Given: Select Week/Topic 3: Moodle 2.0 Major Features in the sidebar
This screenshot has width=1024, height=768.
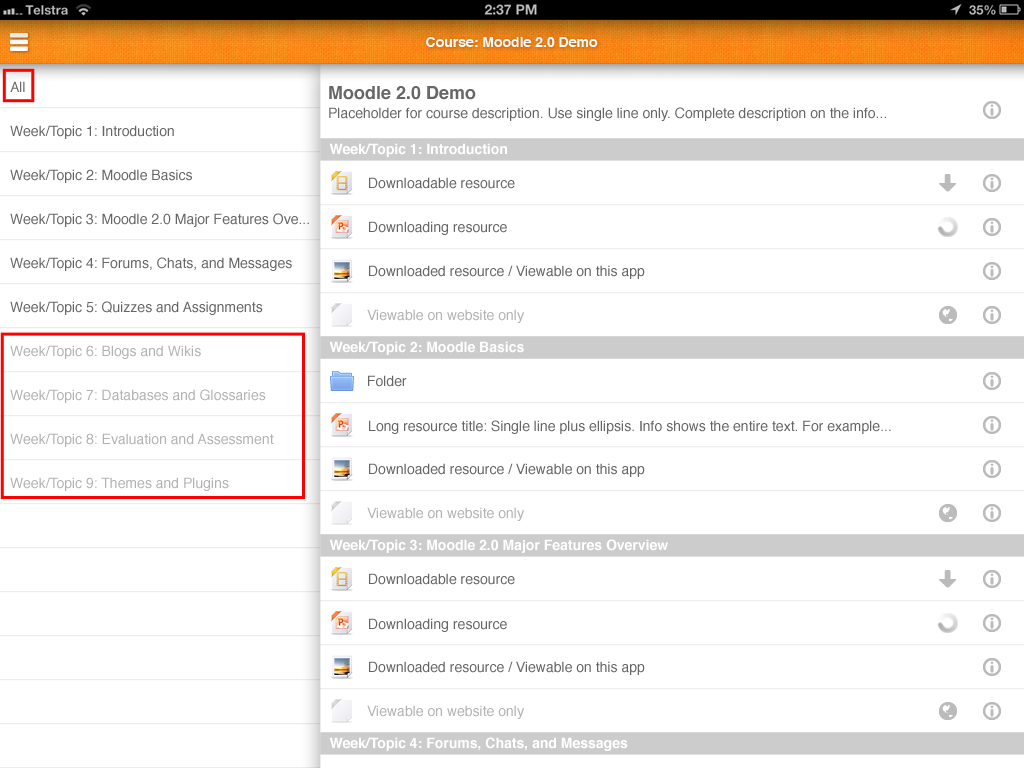Looking at the screenshot, I should 159,219.
